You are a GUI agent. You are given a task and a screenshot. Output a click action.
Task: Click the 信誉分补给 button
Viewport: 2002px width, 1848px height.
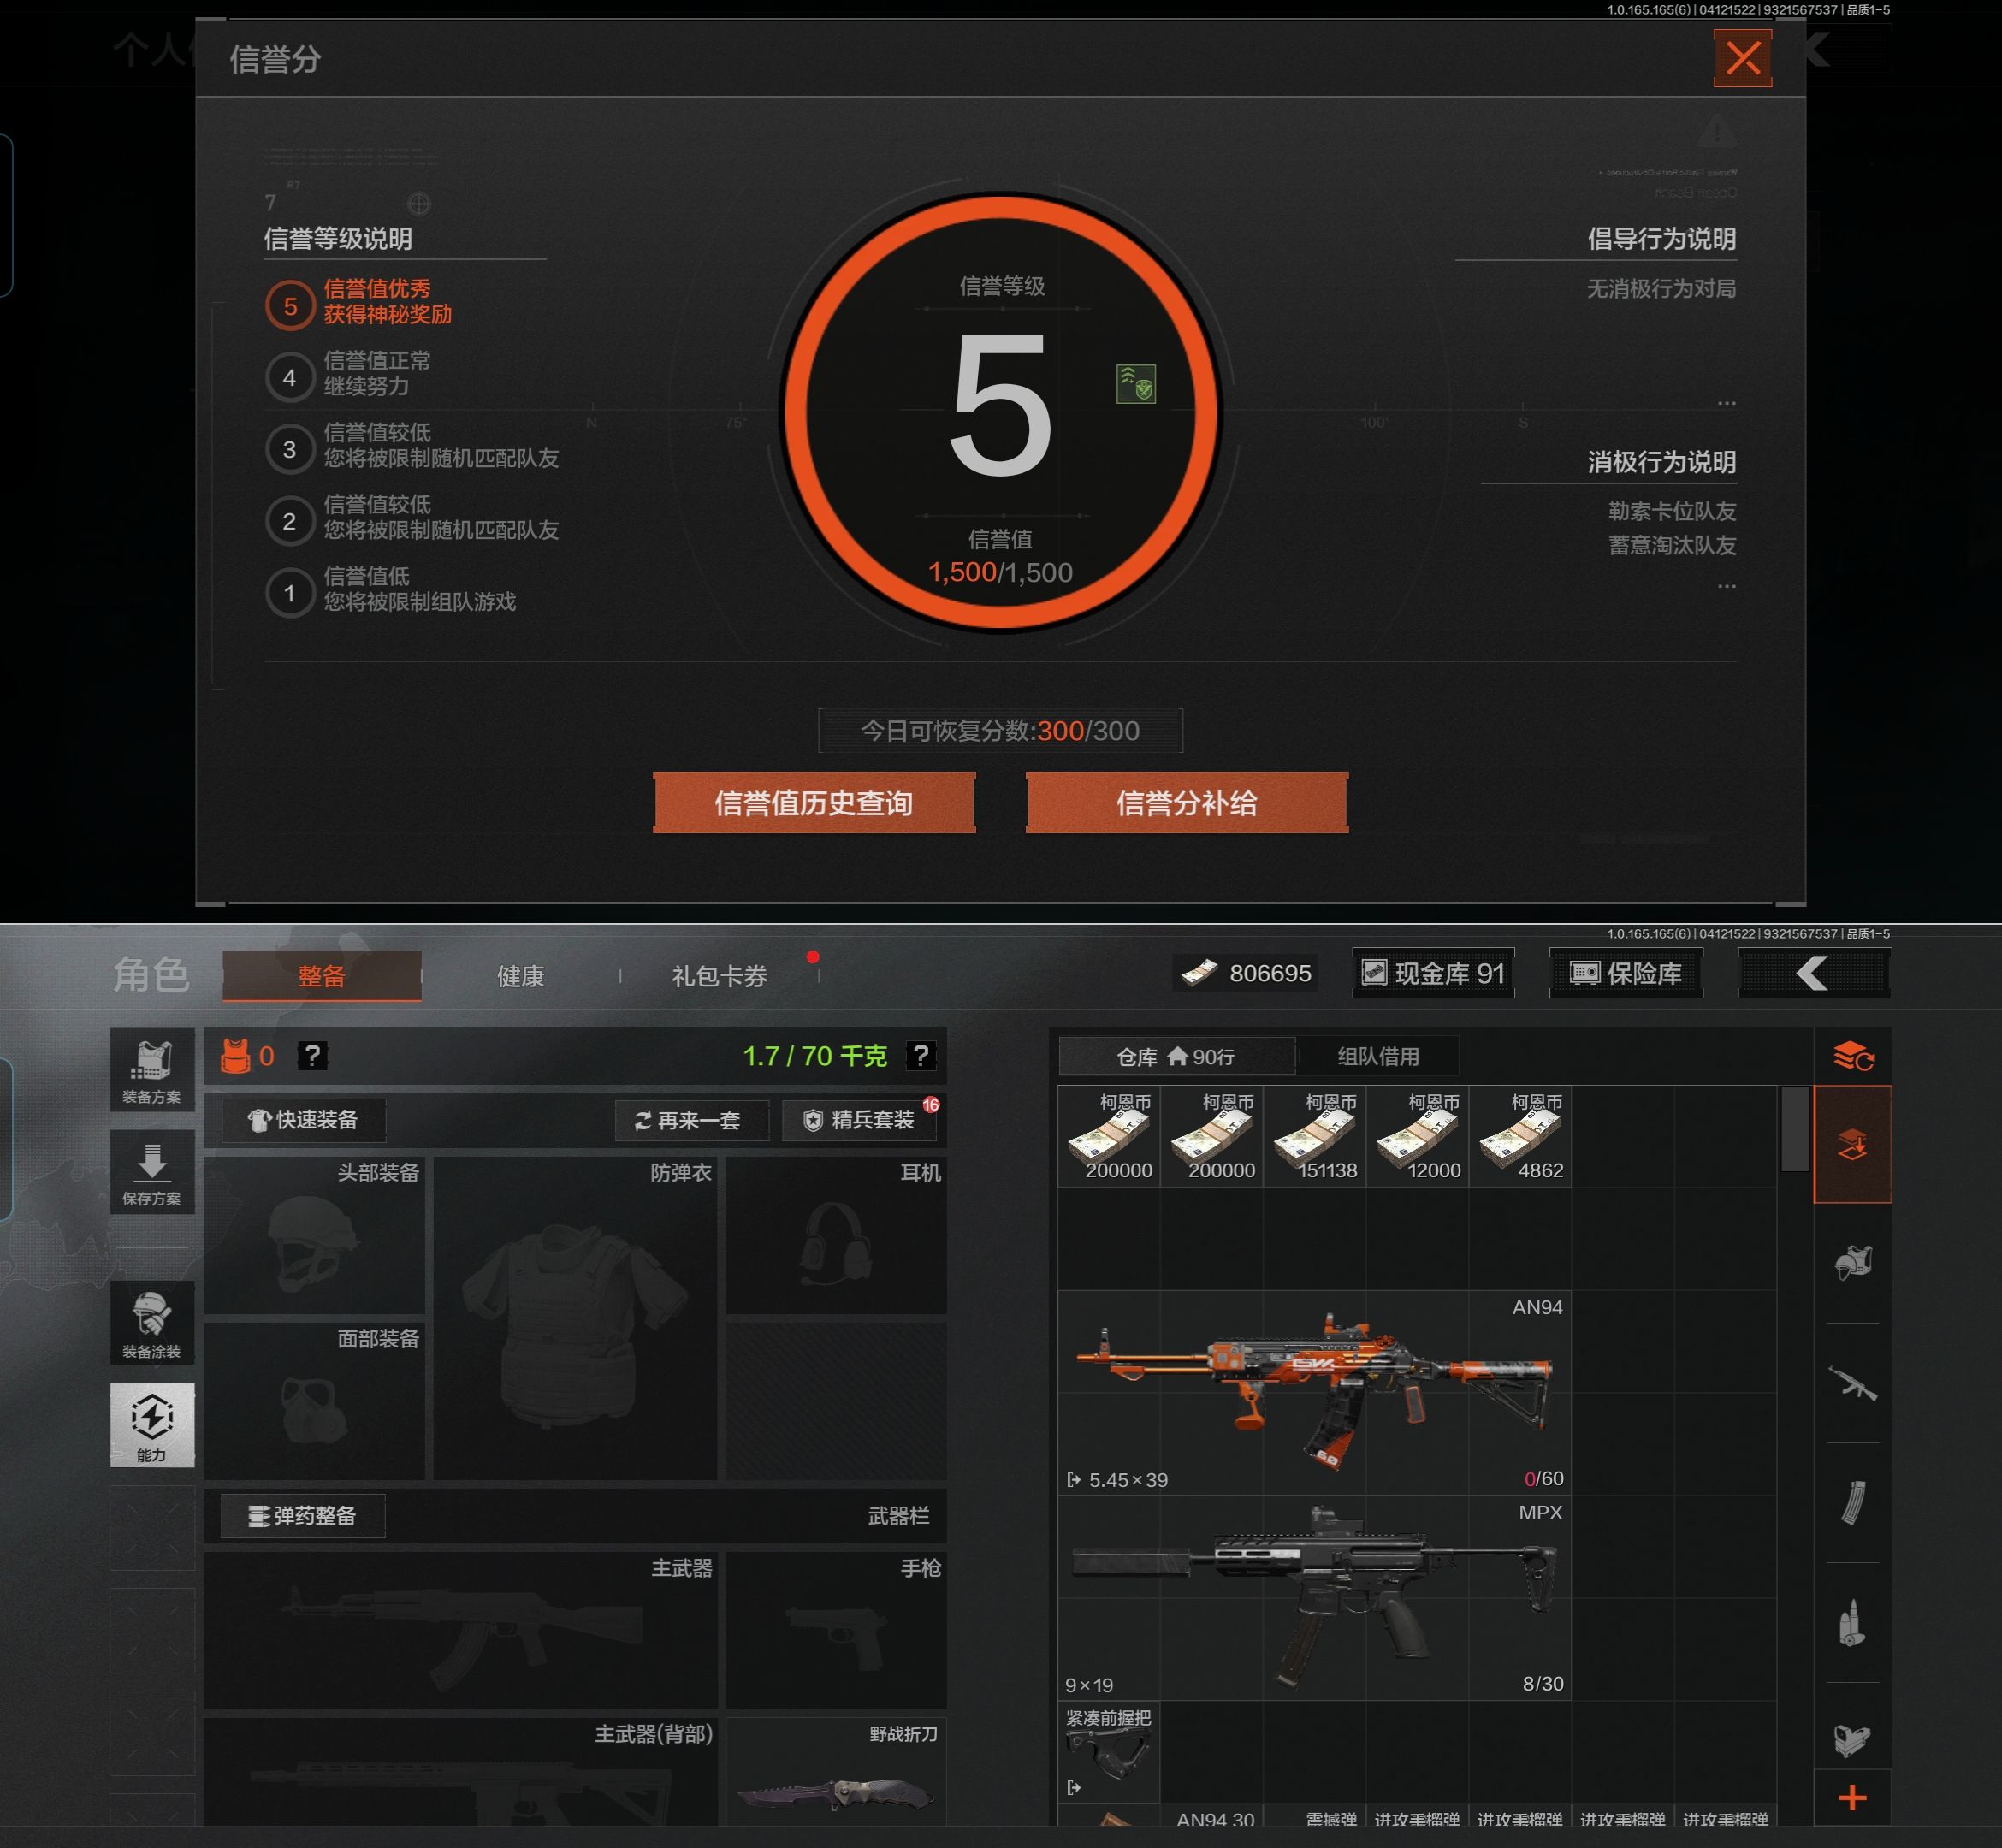pyautogui.click(x=1186, y=803)
